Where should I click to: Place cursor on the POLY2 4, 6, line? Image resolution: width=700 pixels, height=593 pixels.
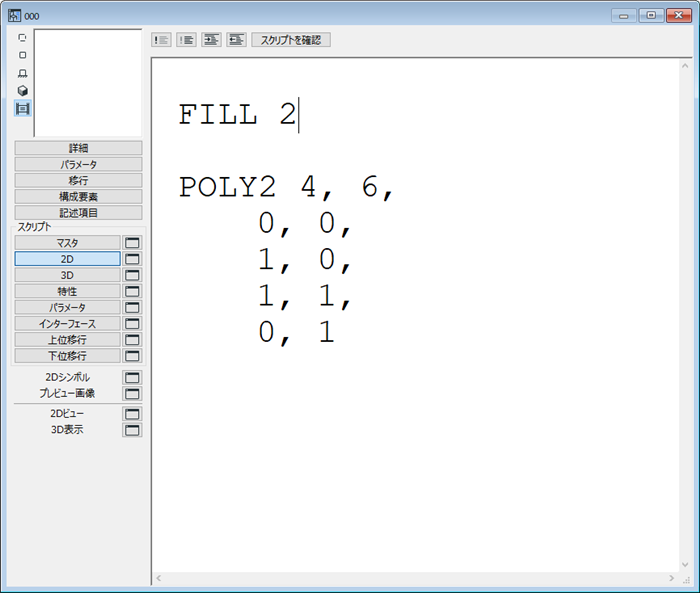click(x=286, y=187)
